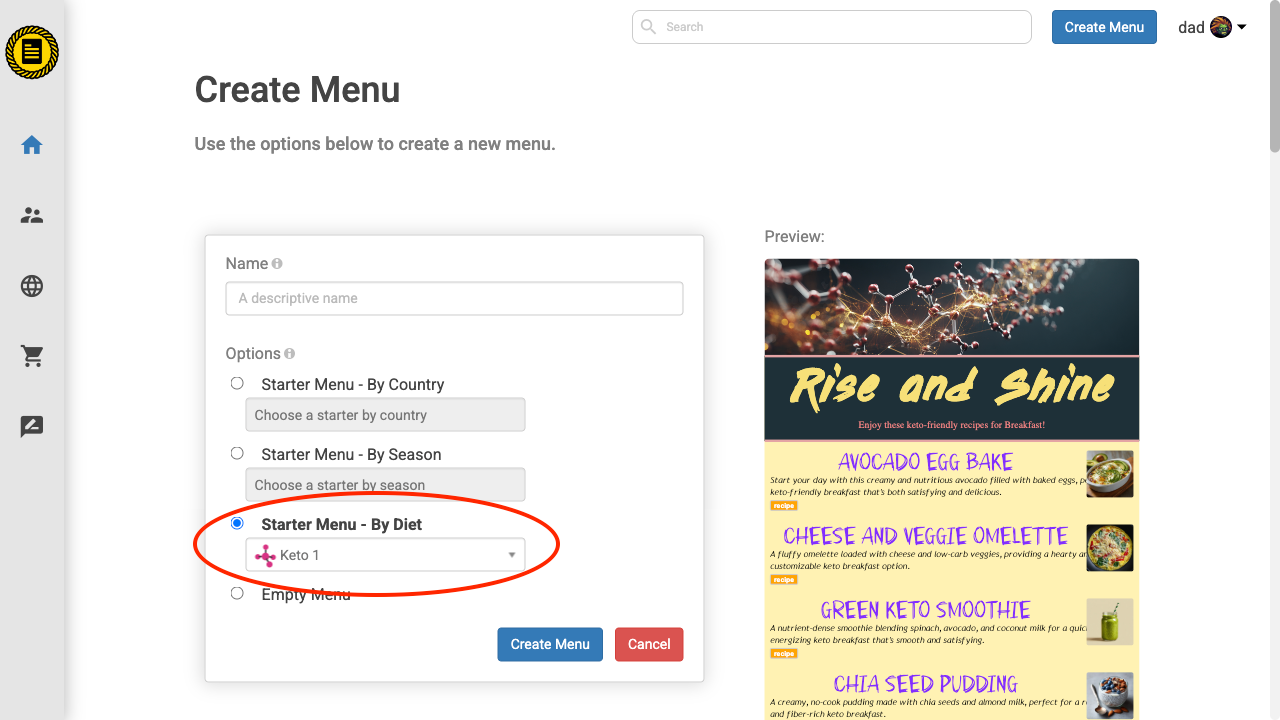Open the shopping cart section
The width and height of the screenshot is (1280, 720).
[31, 356]
